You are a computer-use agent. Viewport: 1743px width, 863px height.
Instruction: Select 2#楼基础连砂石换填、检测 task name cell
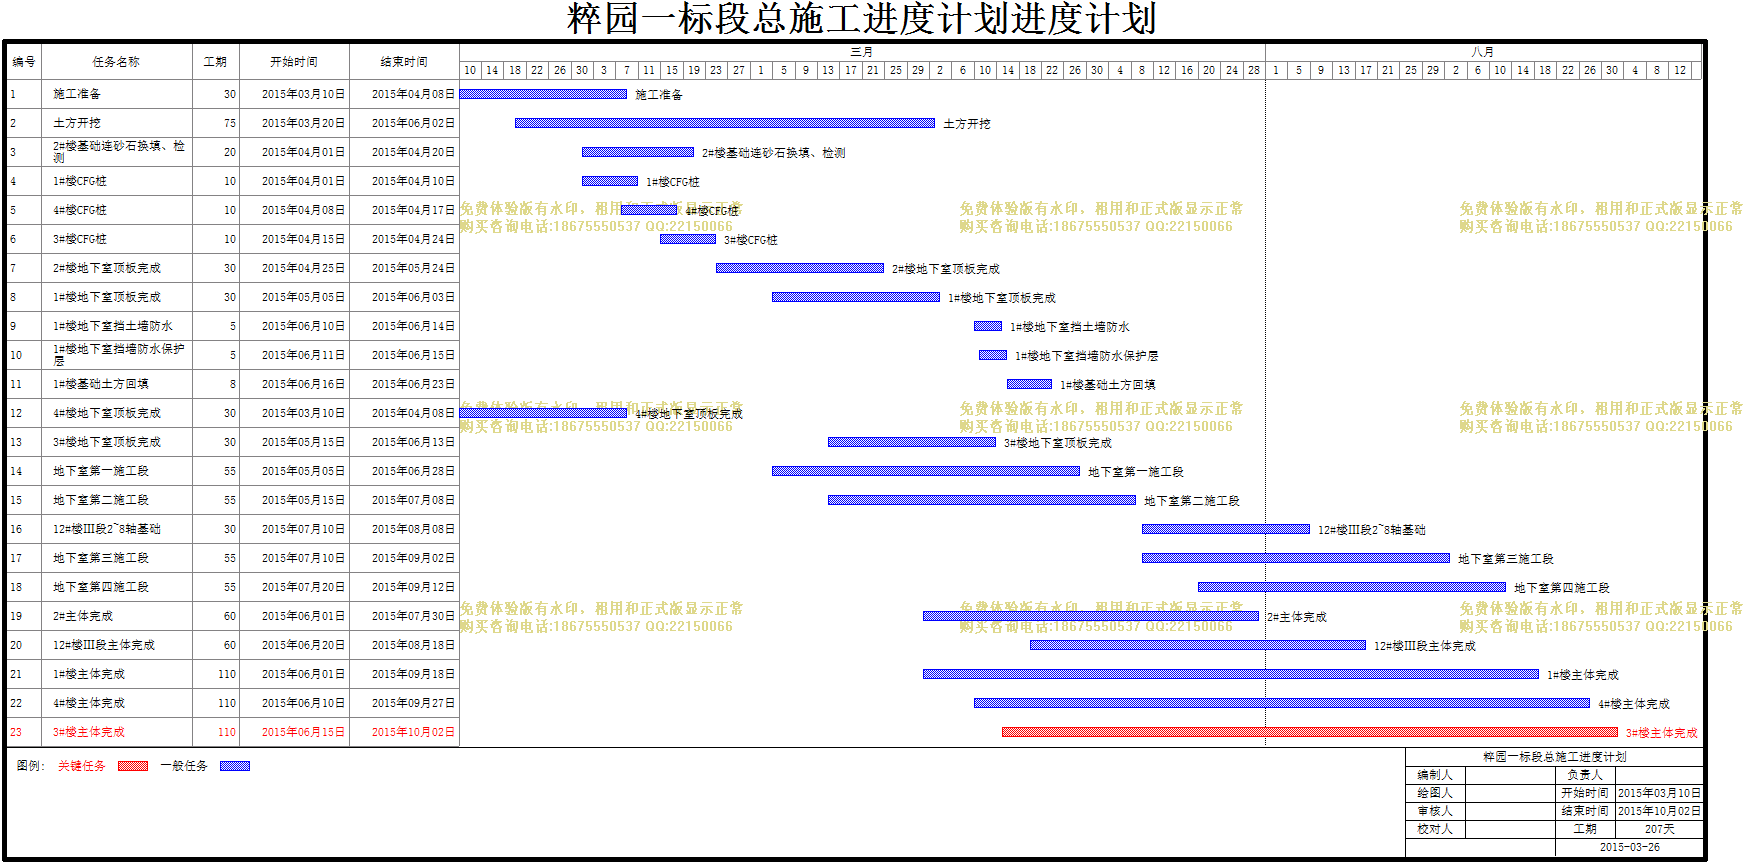(118, 152)
